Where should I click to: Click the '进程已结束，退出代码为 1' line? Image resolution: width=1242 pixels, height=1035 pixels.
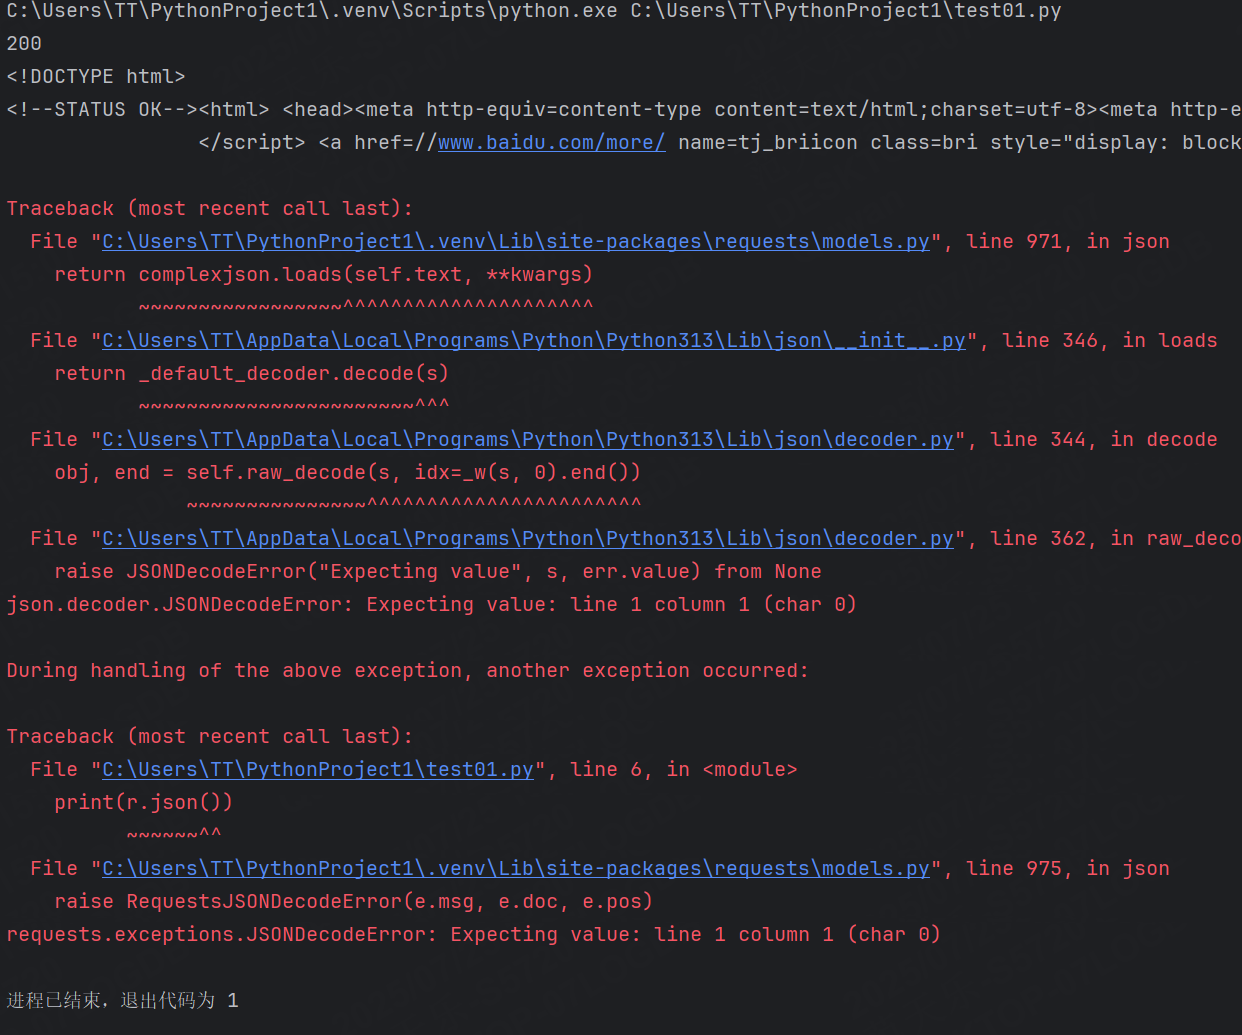[x=123, y=1000]
